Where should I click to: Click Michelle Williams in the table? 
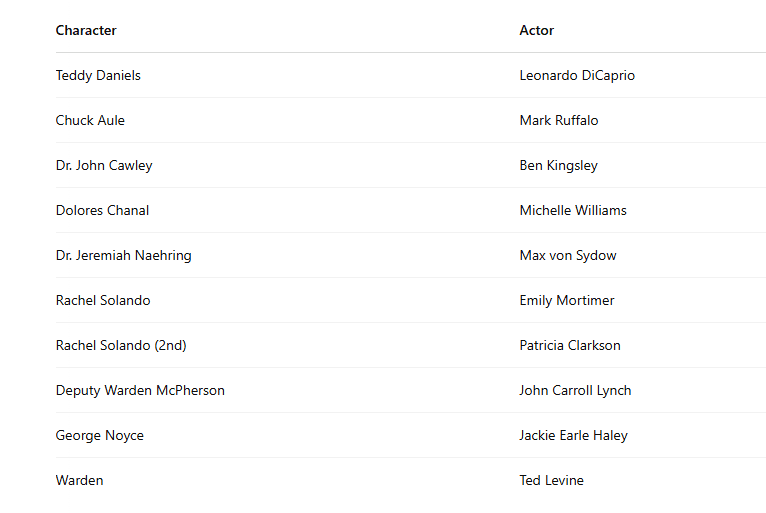pos(573,210)
